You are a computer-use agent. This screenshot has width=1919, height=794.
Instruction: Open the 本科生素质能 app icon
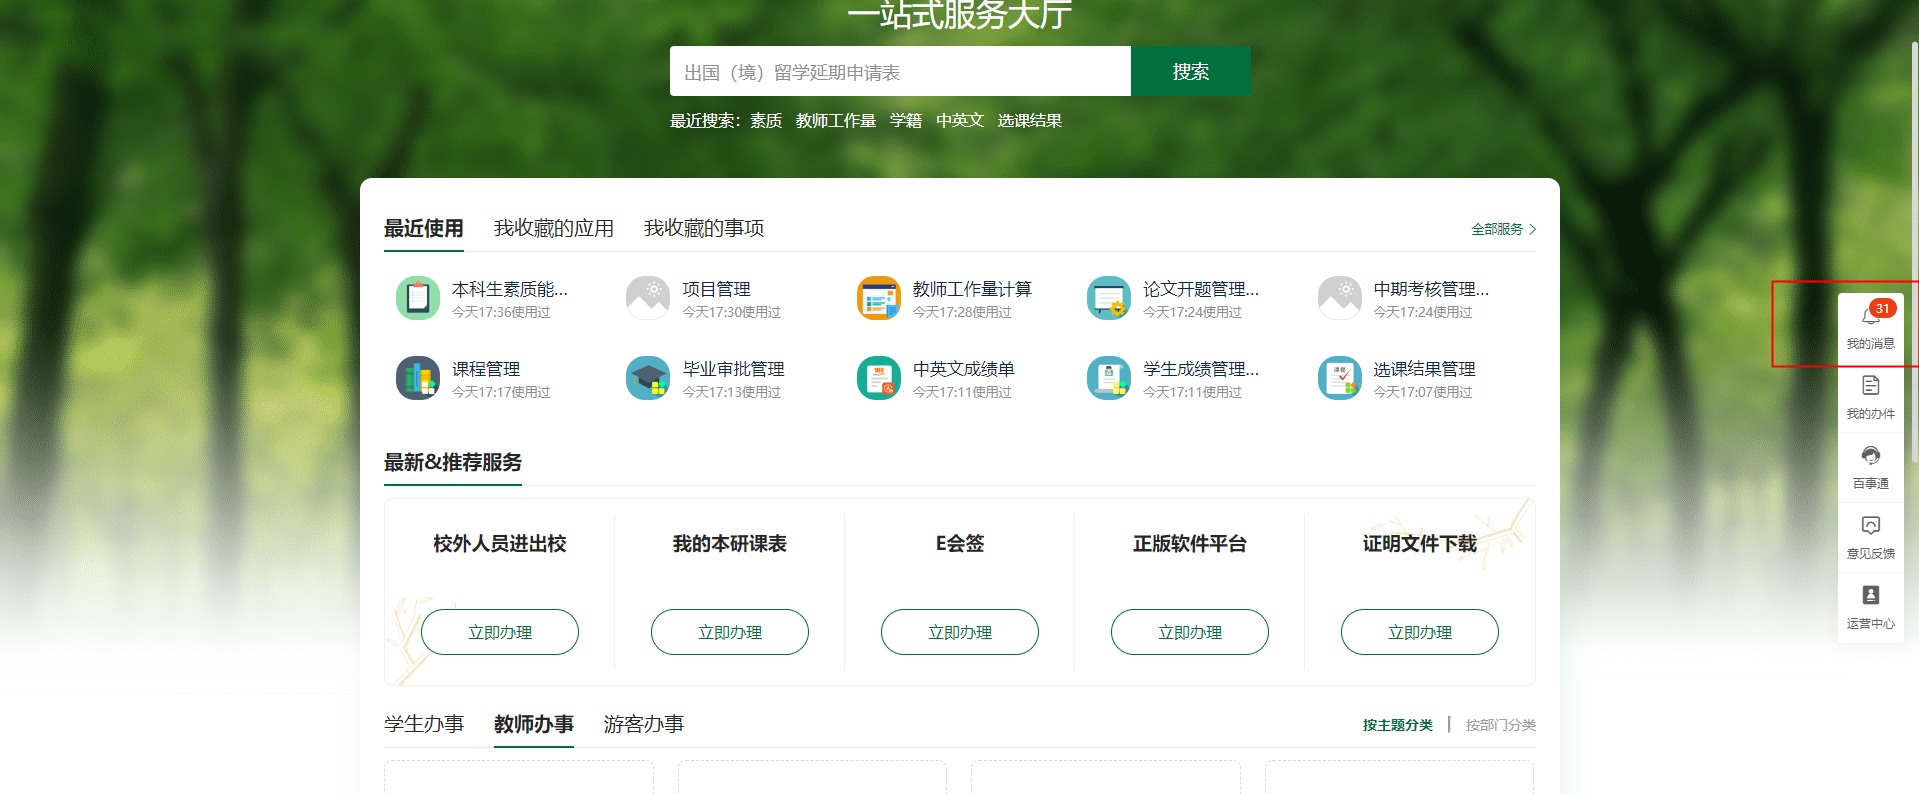coord(417,298)
